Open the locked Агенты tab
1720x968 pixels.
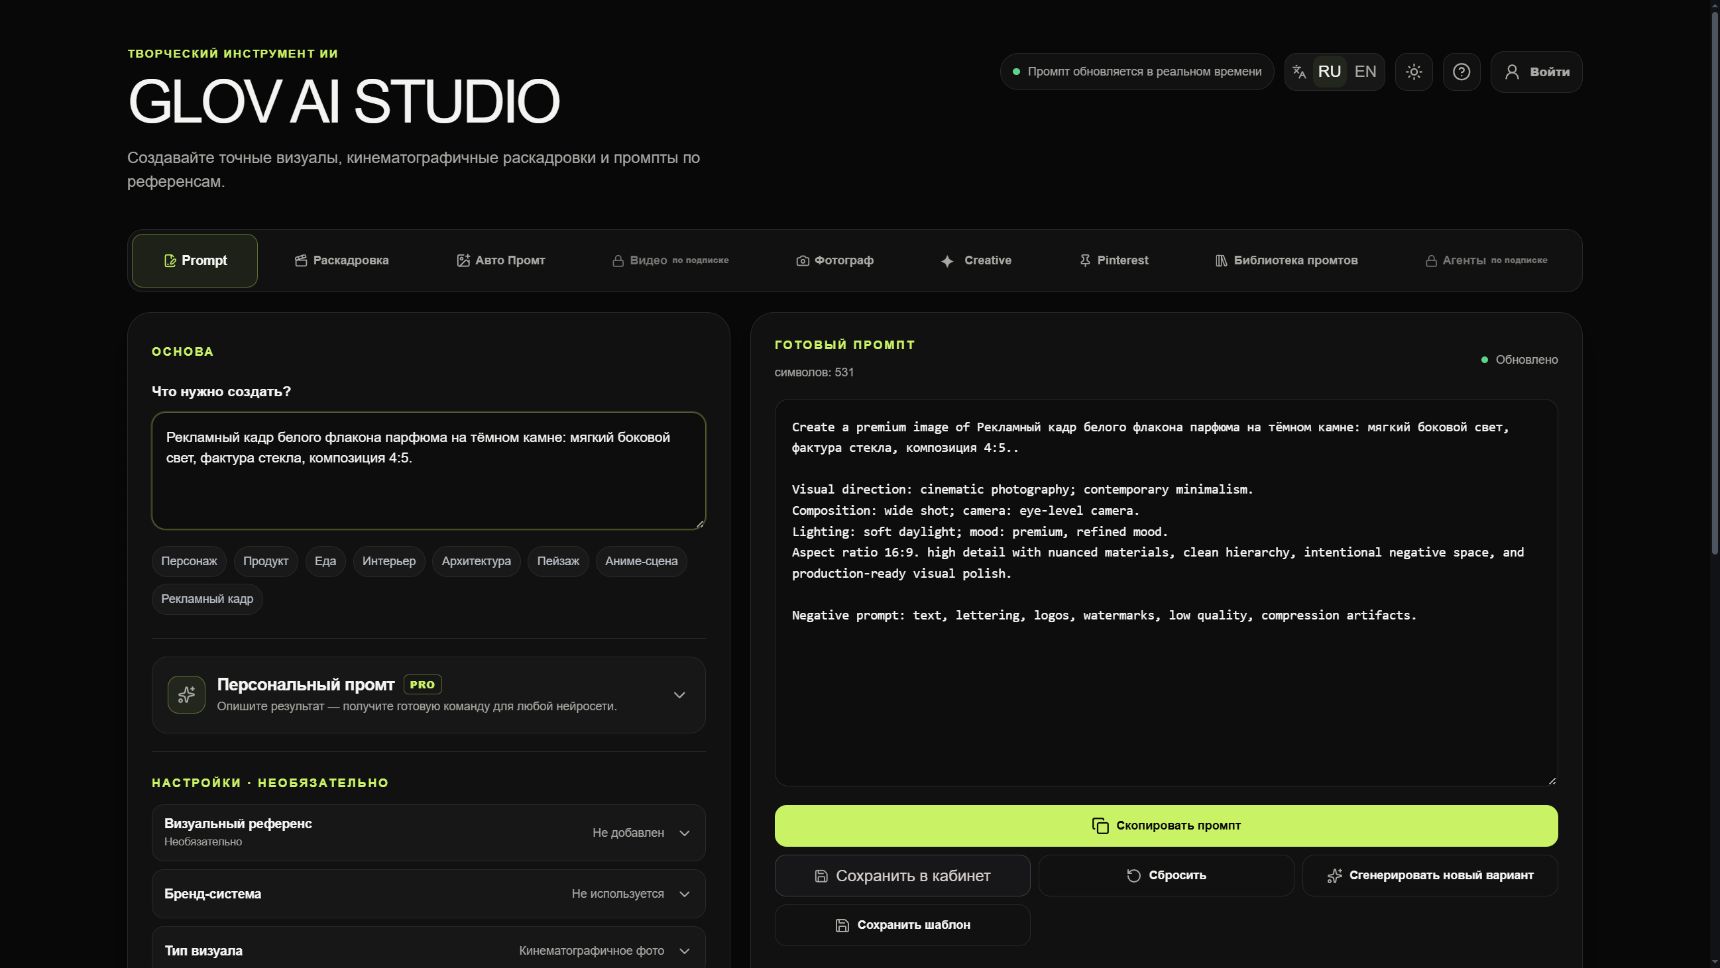click(x=1486, y=261)
